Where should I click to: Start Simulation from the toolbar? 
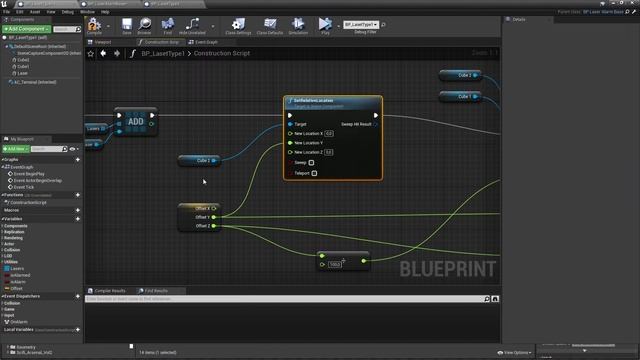tap(298, 26)
